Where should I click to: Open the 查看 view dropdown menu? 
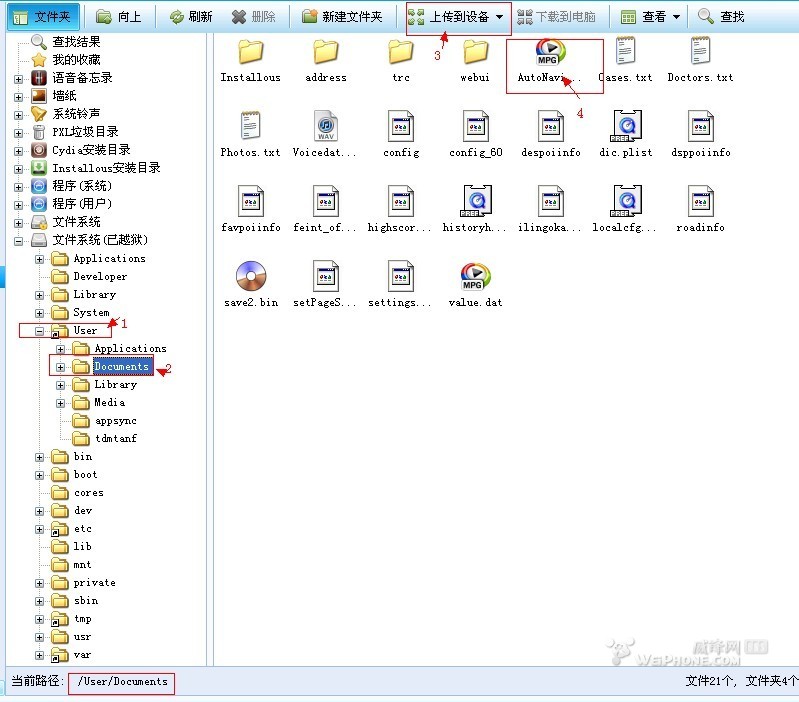tap(650, 17)
